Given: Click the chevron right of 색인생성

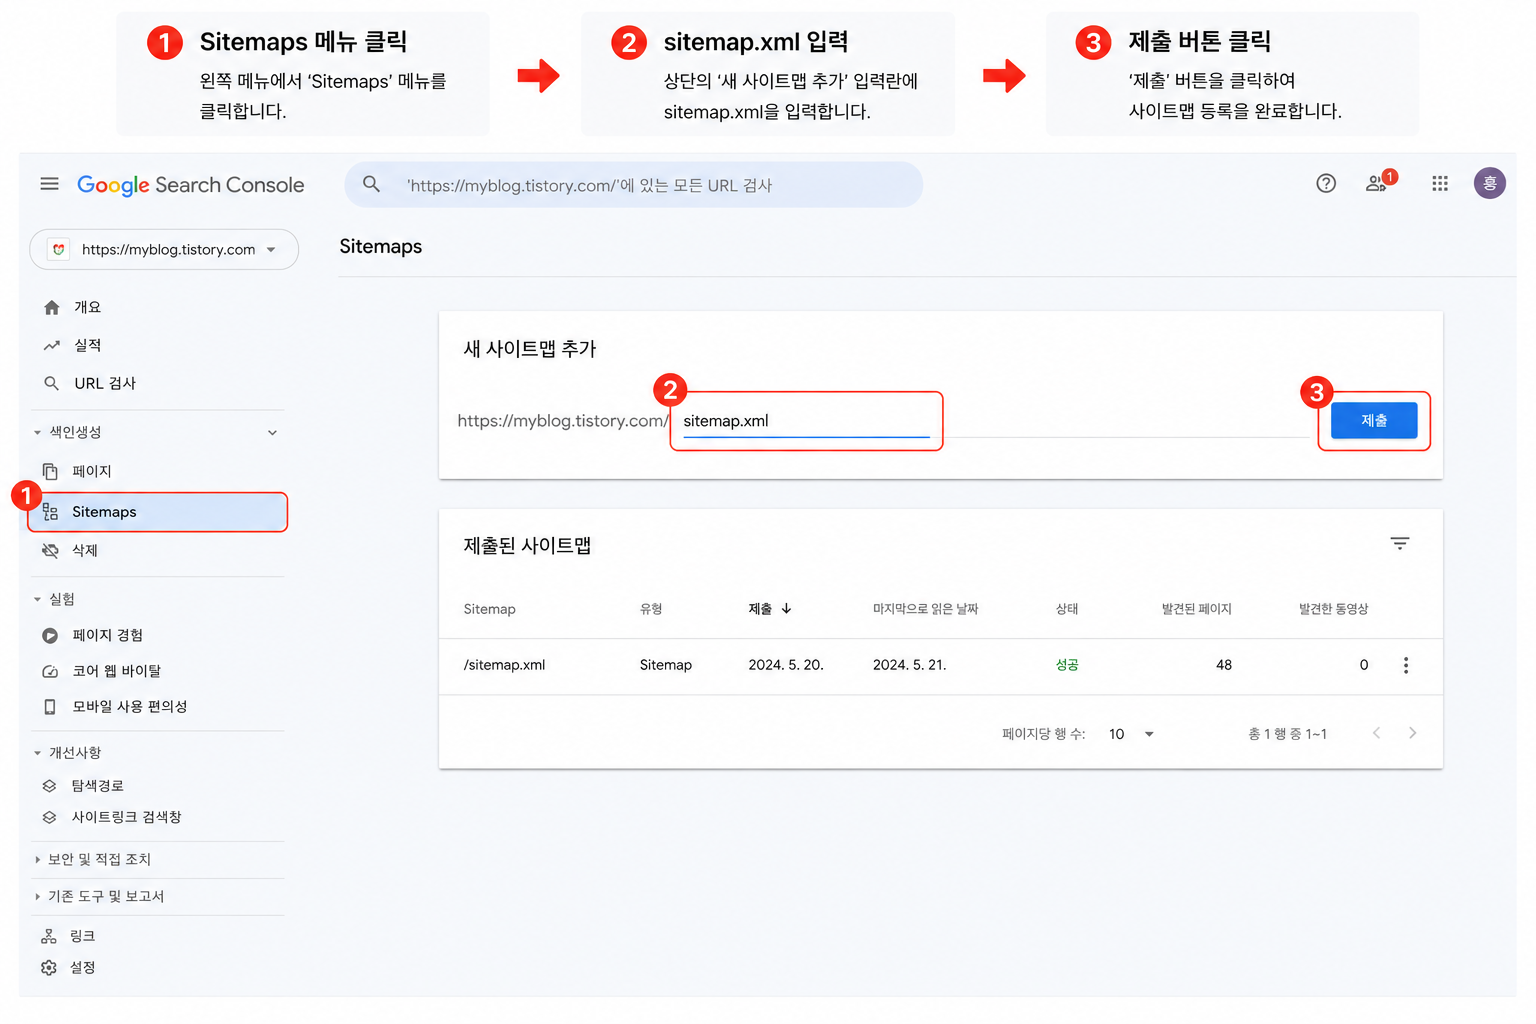Looking at the screenshot, I should [x=272, y=433].
